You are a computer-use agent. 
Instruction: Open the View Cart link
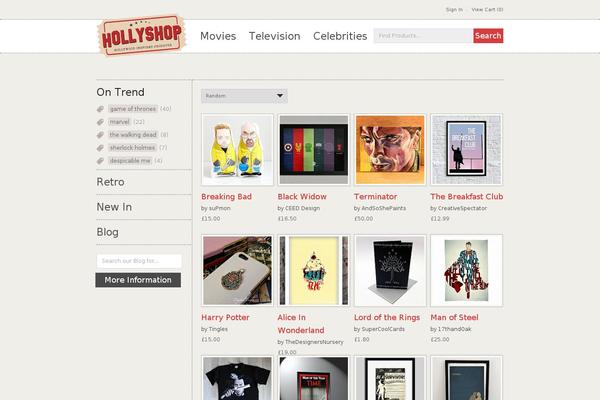[487, 10]
